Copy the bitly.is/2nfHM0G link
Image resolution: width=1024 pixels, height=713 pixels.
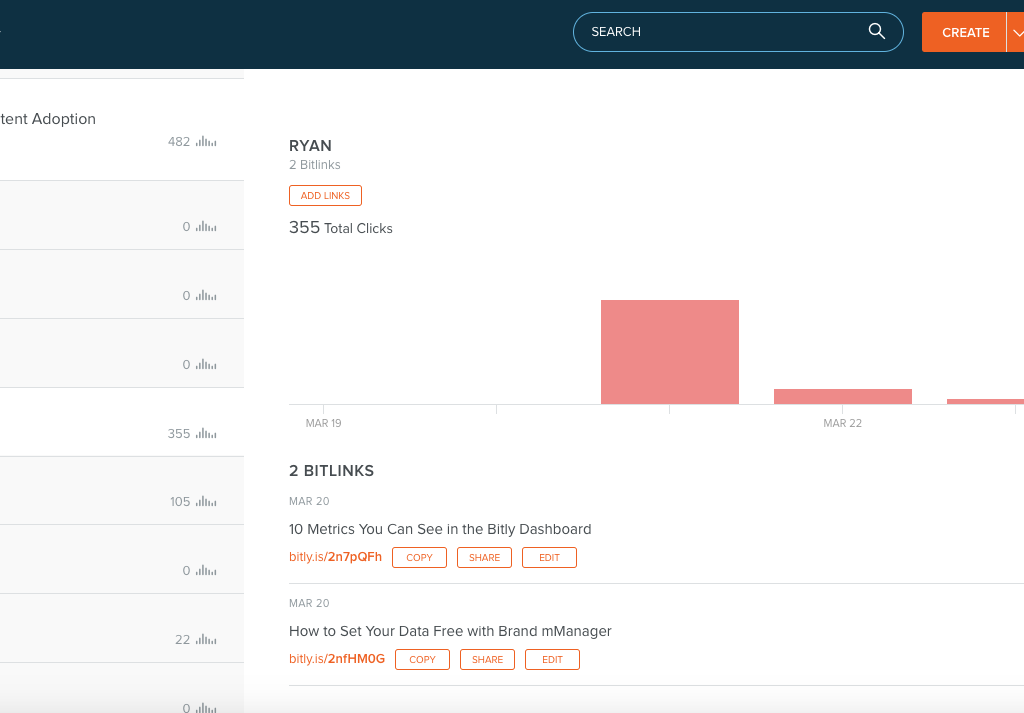tap(423, 659)
